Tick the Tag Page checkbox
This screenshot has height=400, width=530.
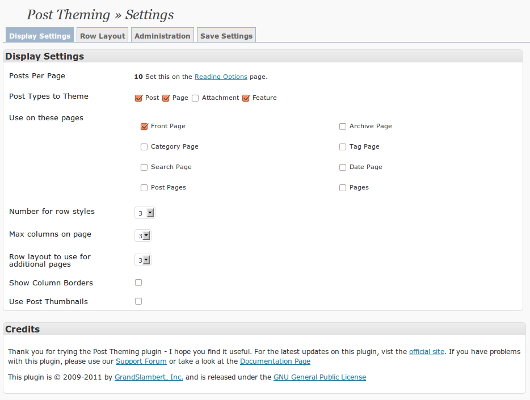[x=342, y=147]
